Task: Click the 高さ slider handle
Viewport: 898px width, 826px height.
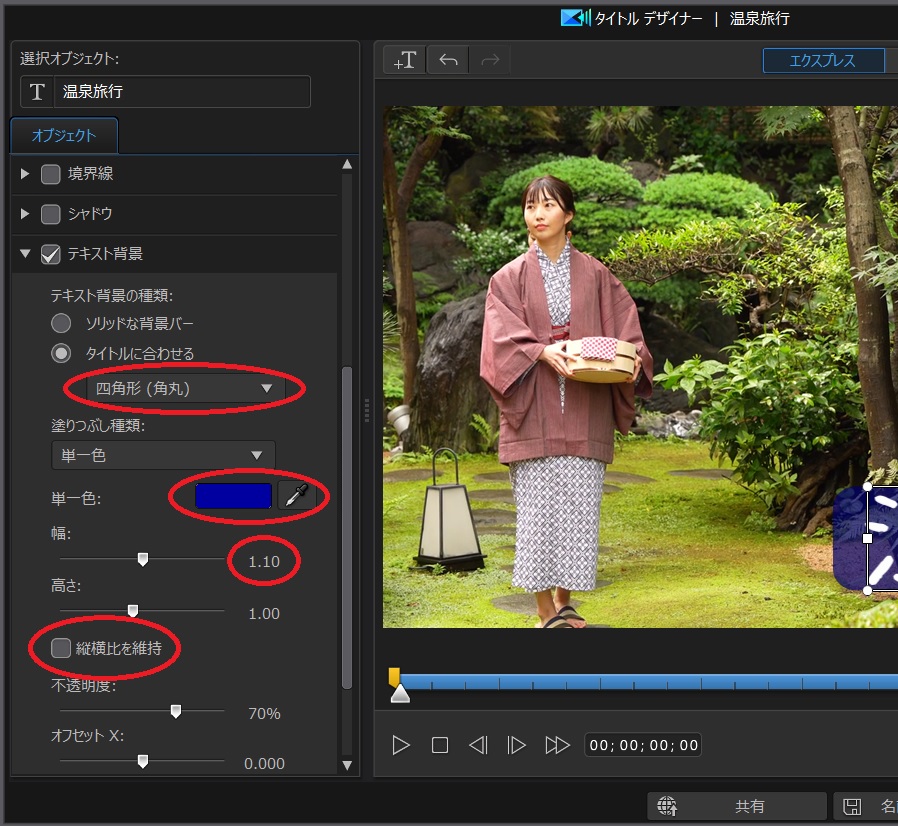Action: click(133, 611)
